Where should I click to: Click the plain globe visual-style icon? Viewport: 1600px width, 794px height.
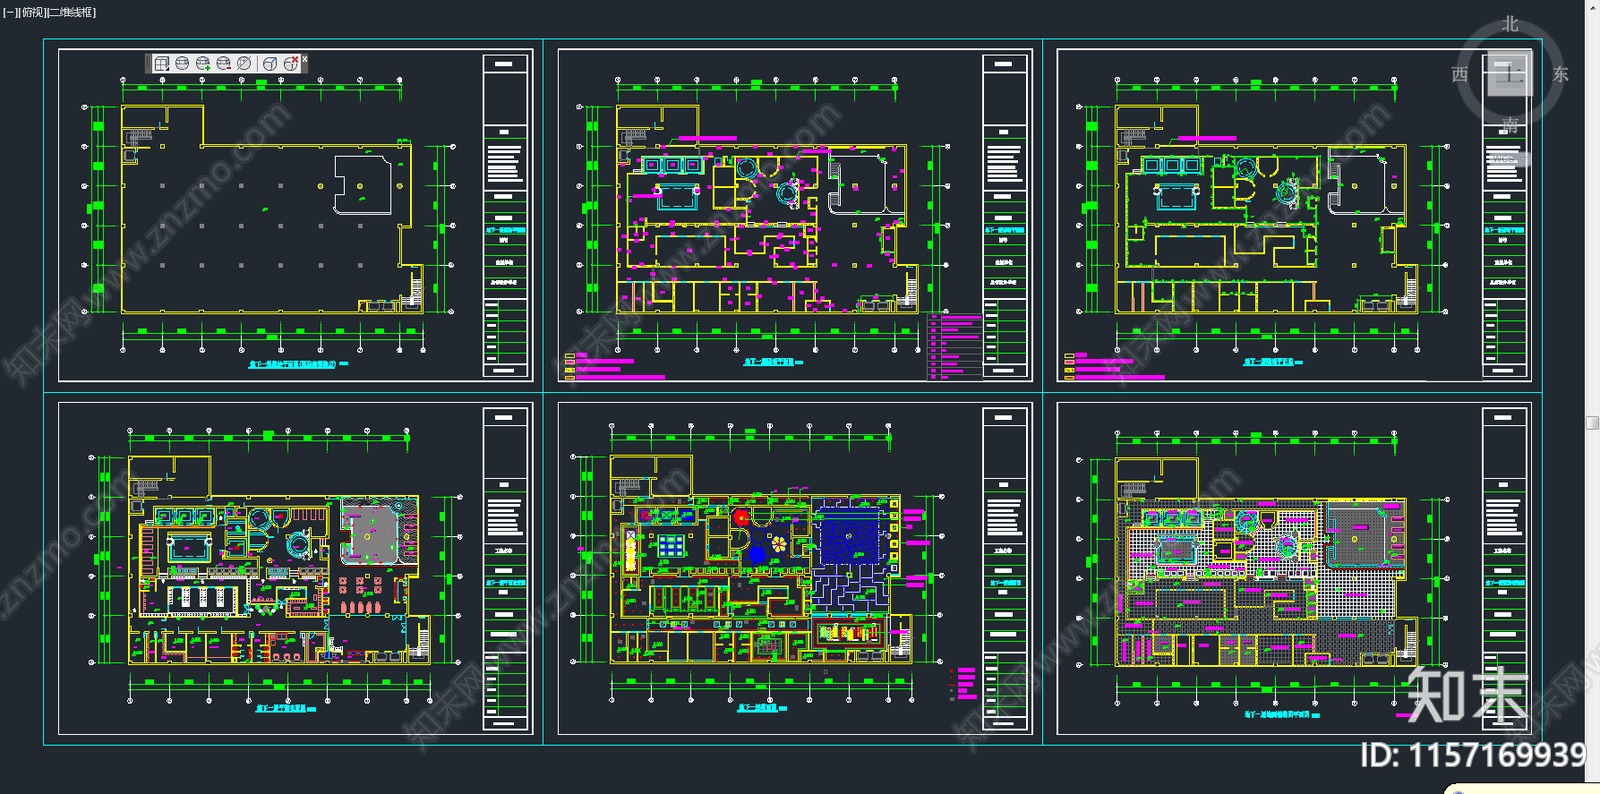pos(183,63)
